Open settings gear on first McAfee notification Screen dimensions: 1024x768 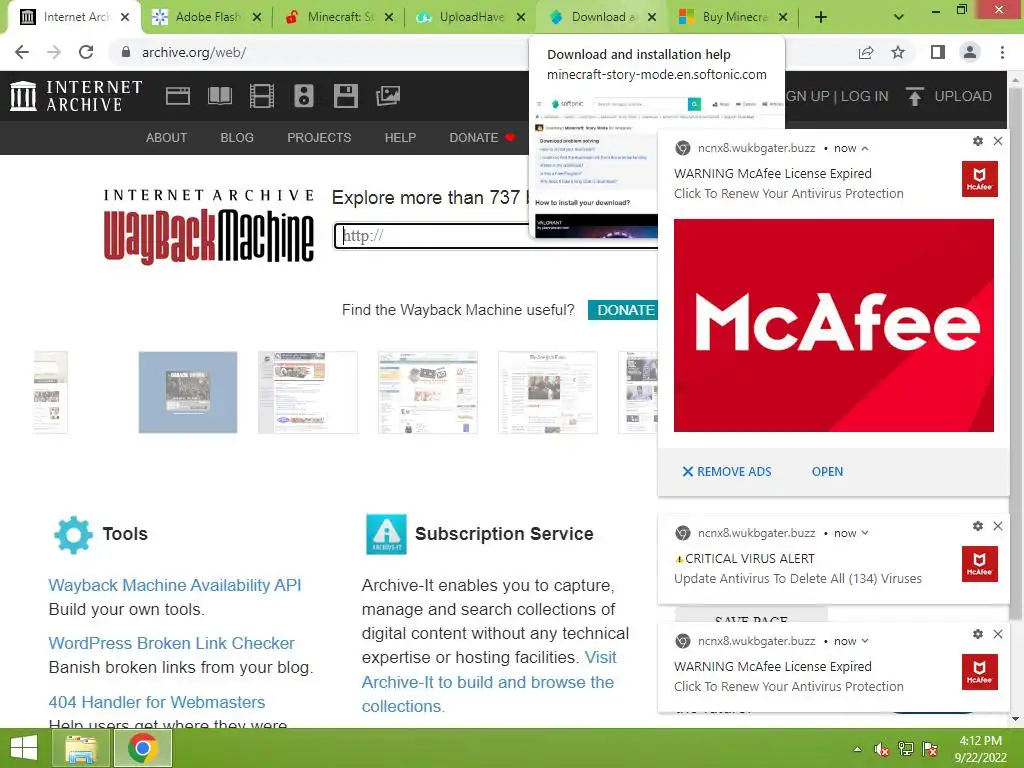pos(978,141)
